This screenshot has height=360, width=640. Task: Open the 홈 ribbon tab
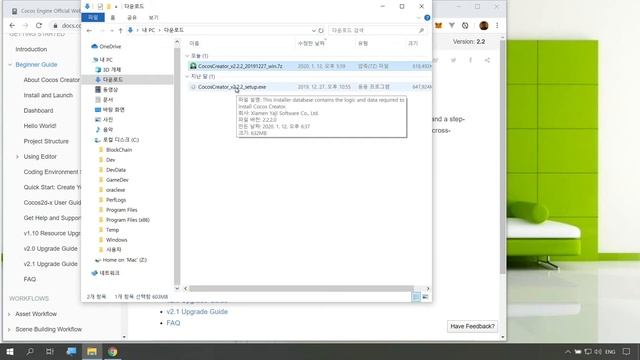point(113,18)
